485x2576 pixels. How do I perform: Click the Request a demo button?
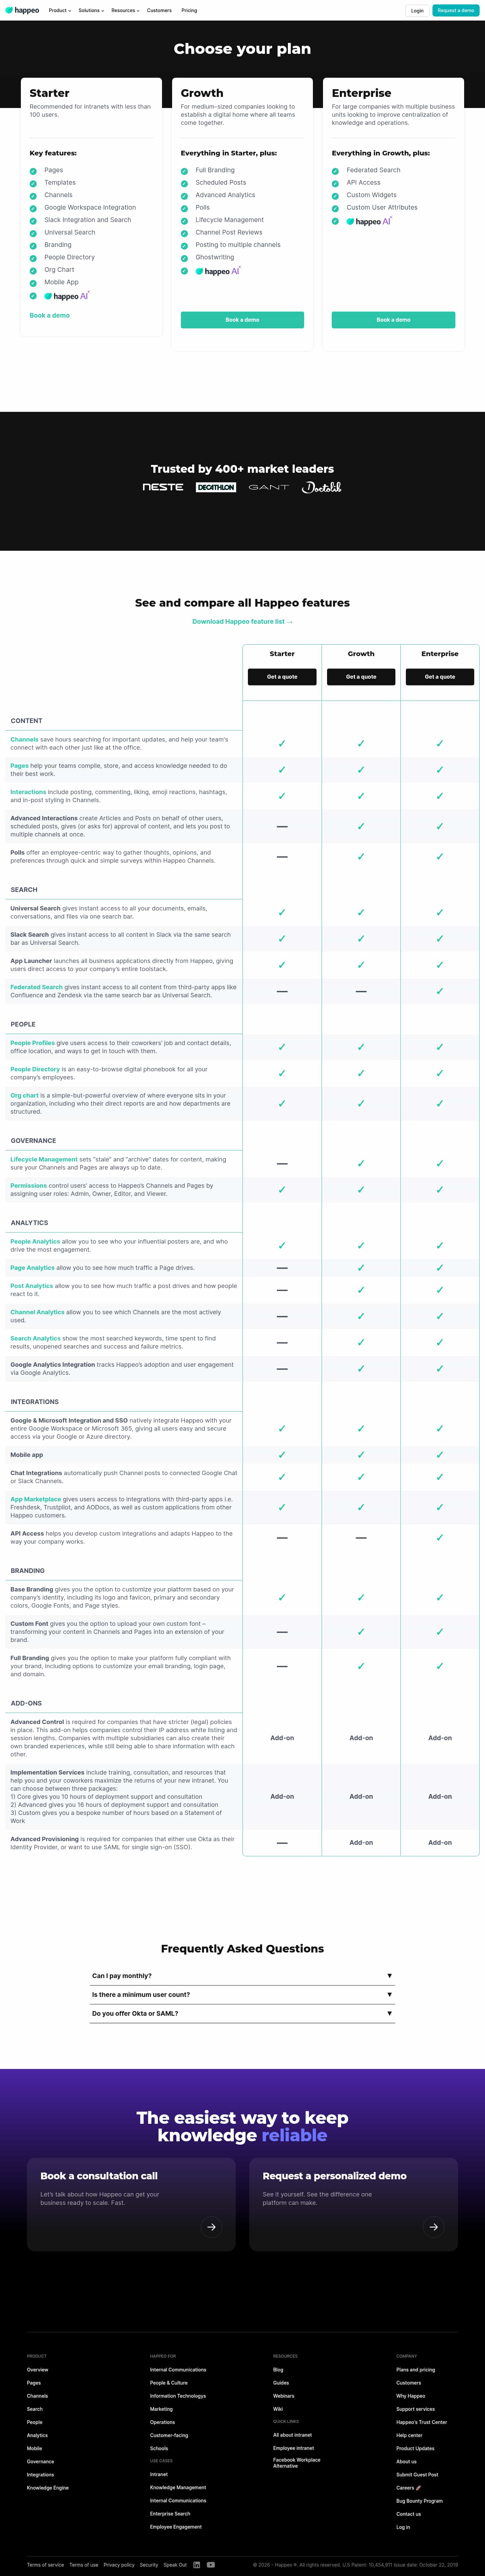tap(455, 10)
